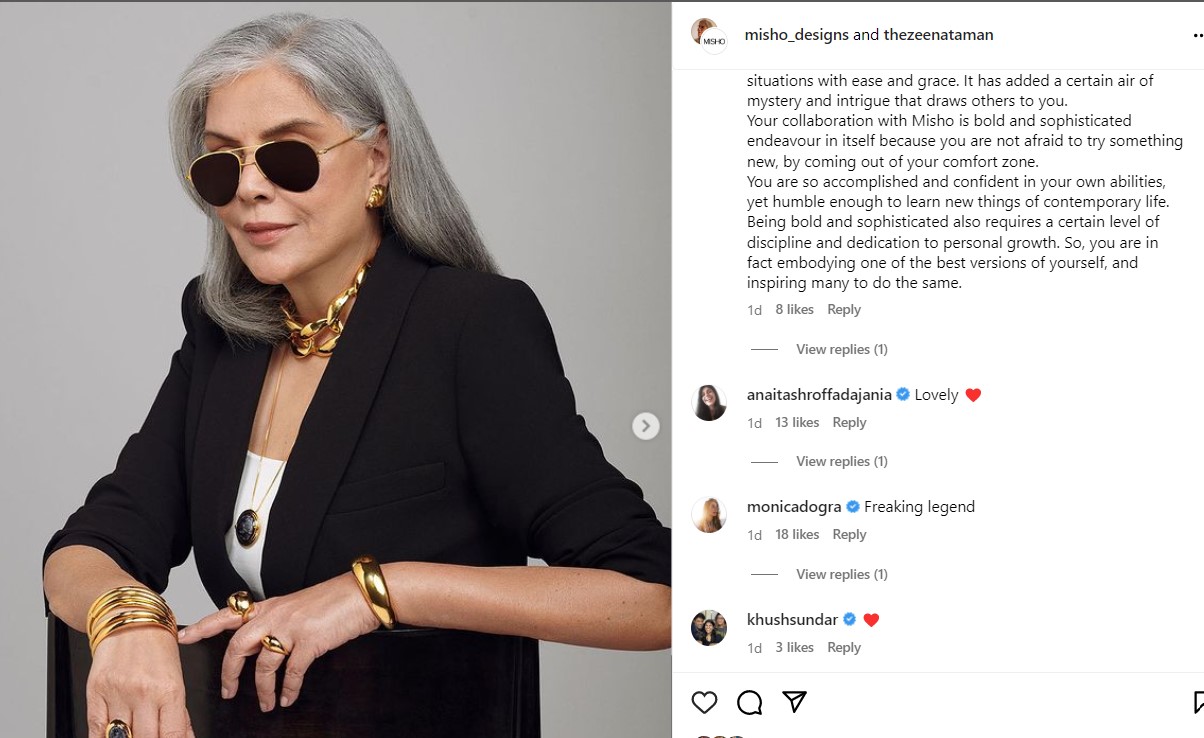Screen dimensions: 1204x738
Task: Show 13 likes on anaitashroffadajania comment
Action: pos(797,423)
